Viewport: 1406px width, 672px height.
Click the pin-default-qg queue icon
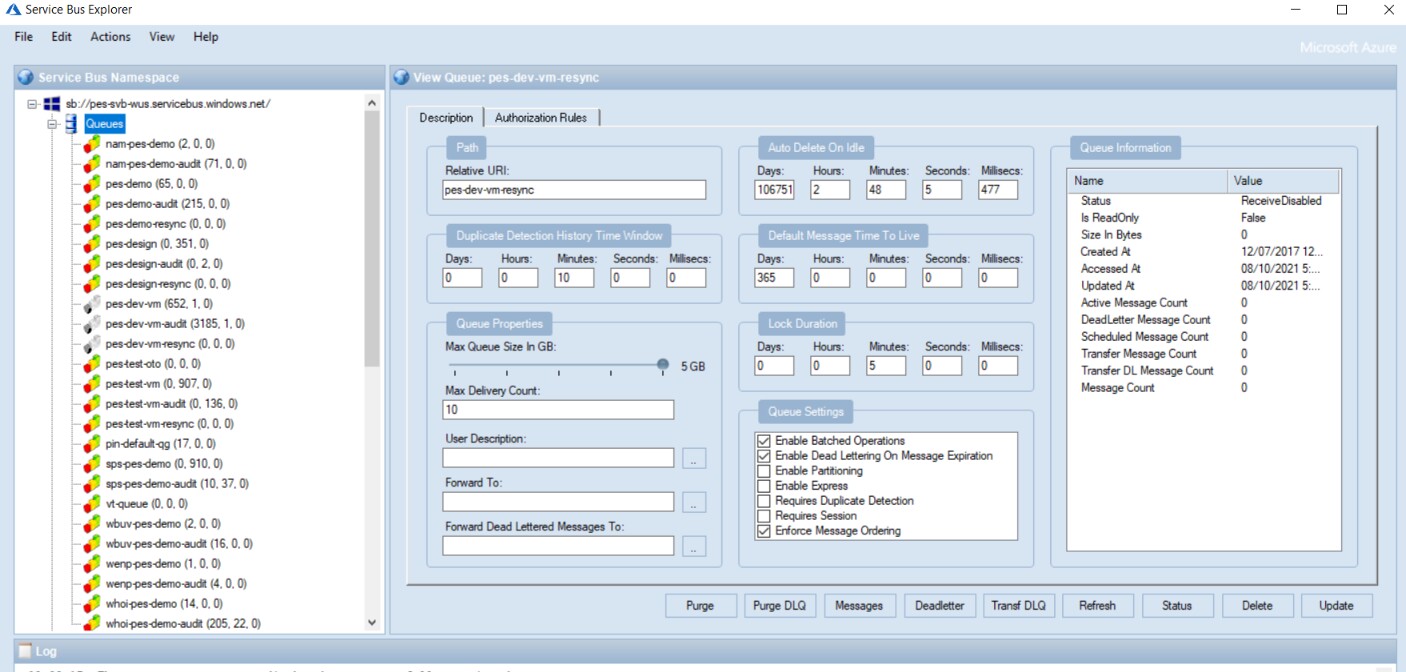tap(91, 444)
